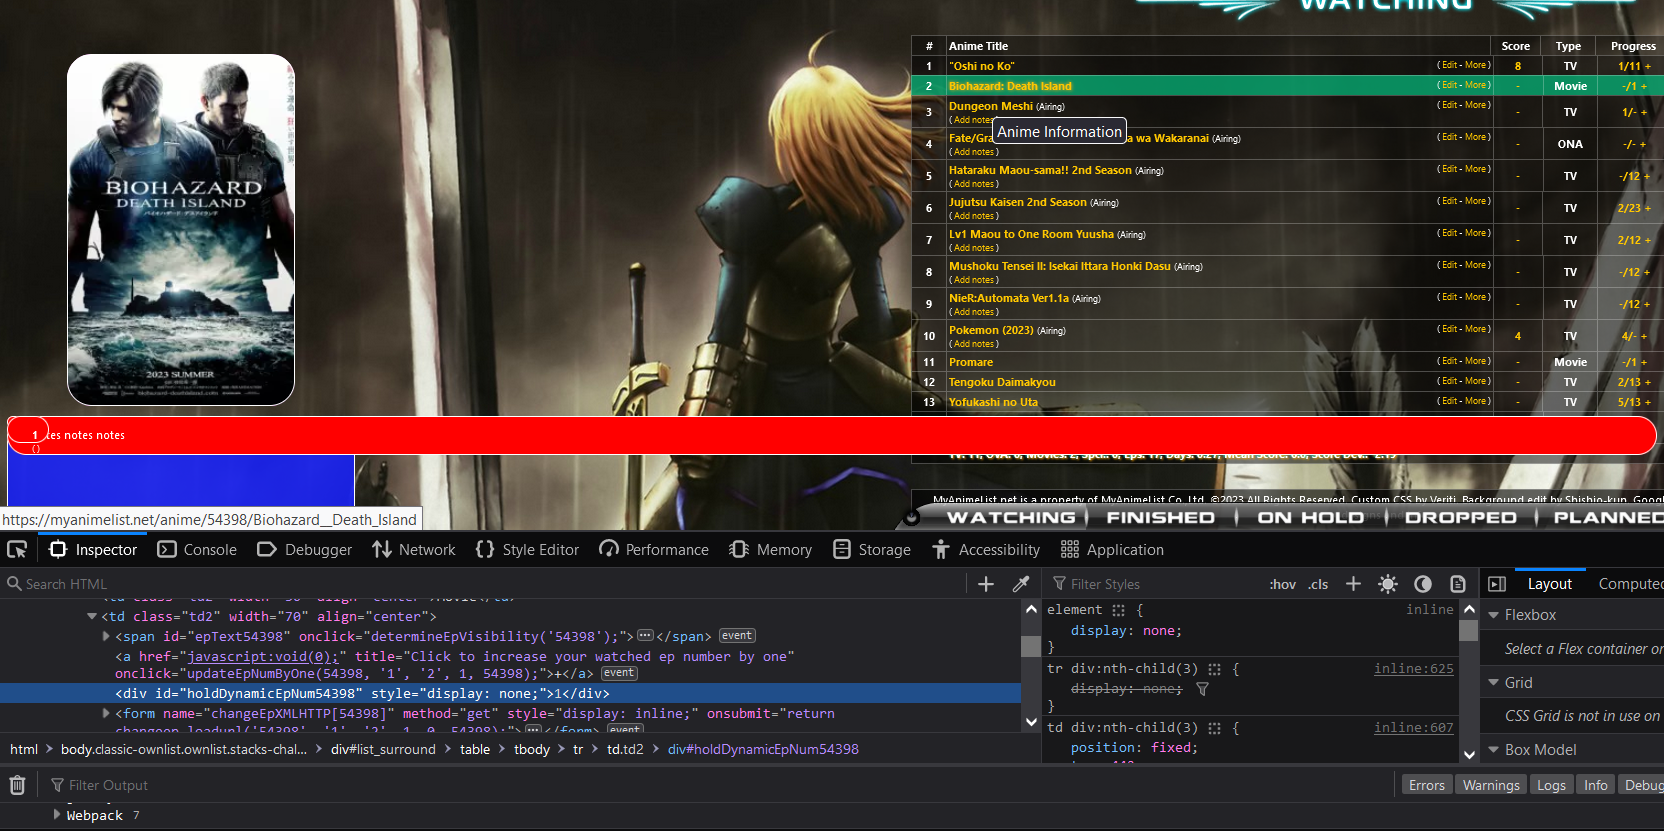Clear the console output with trash icon
1664x831 pixels.
17,785
